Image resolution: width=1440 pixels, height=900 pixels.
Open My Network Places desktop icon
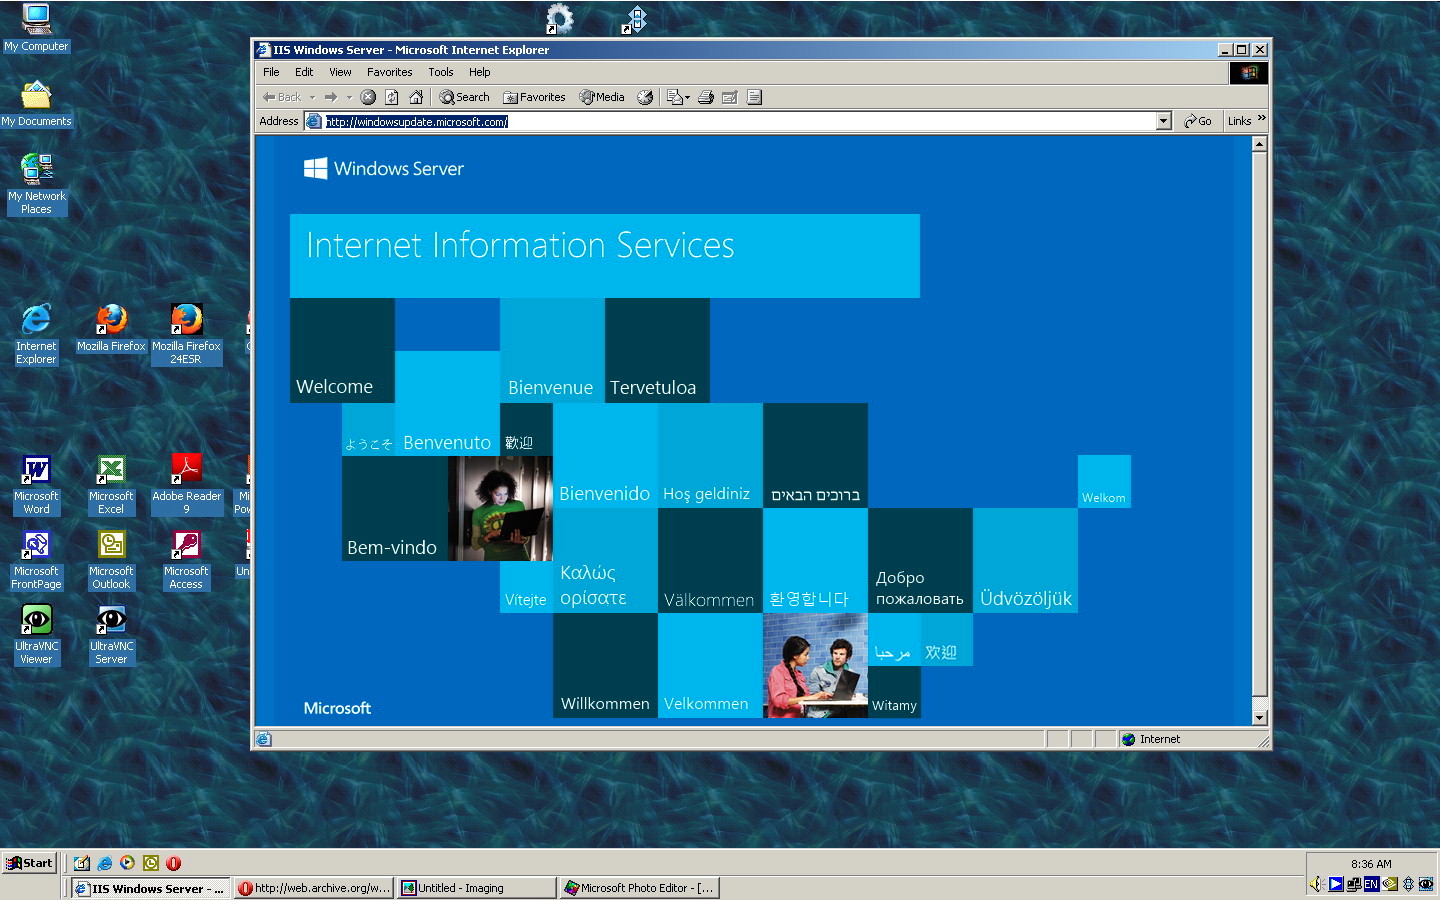[x=36, y=184]
